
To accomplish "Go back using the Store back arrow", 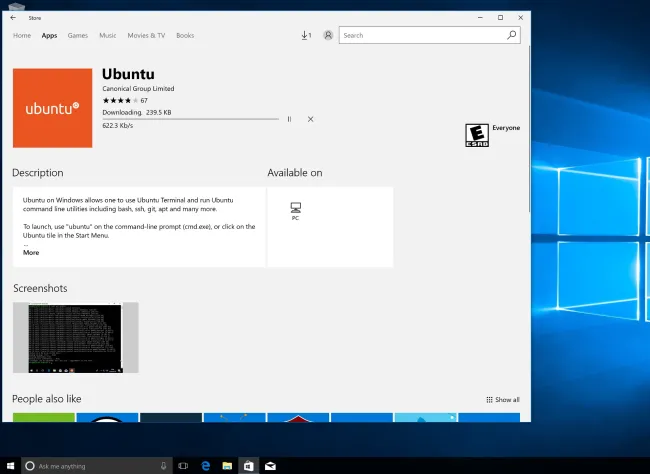I will pos(13,17).
